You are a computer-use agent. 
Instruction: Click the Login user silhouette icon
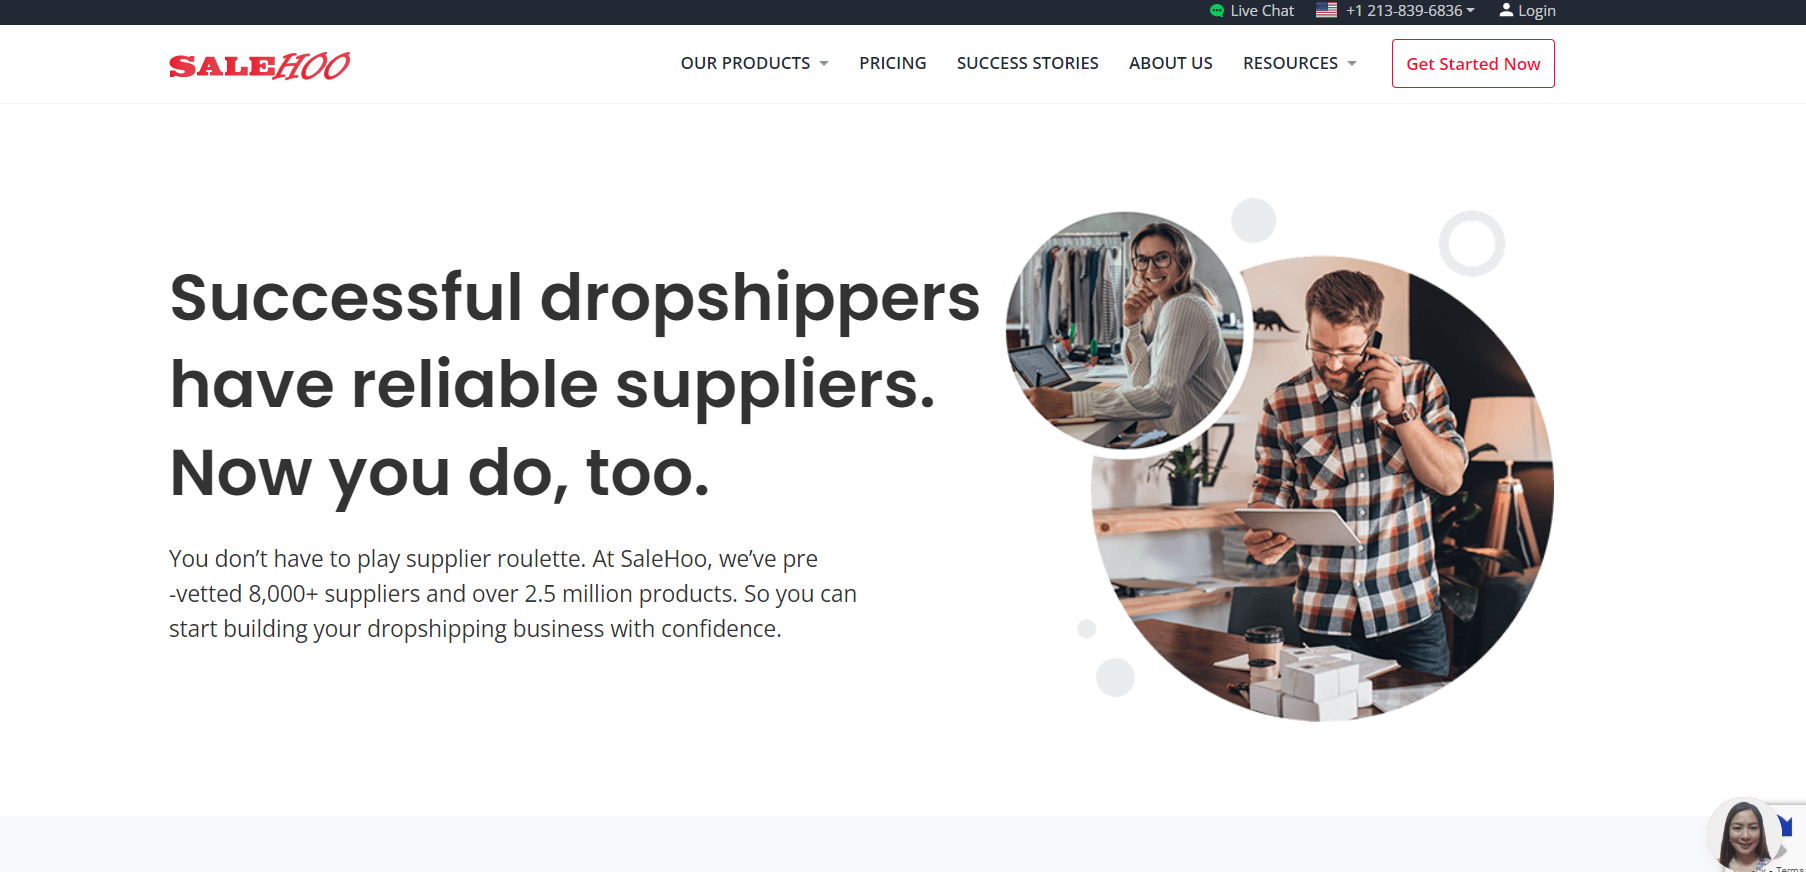point(1506,10)
